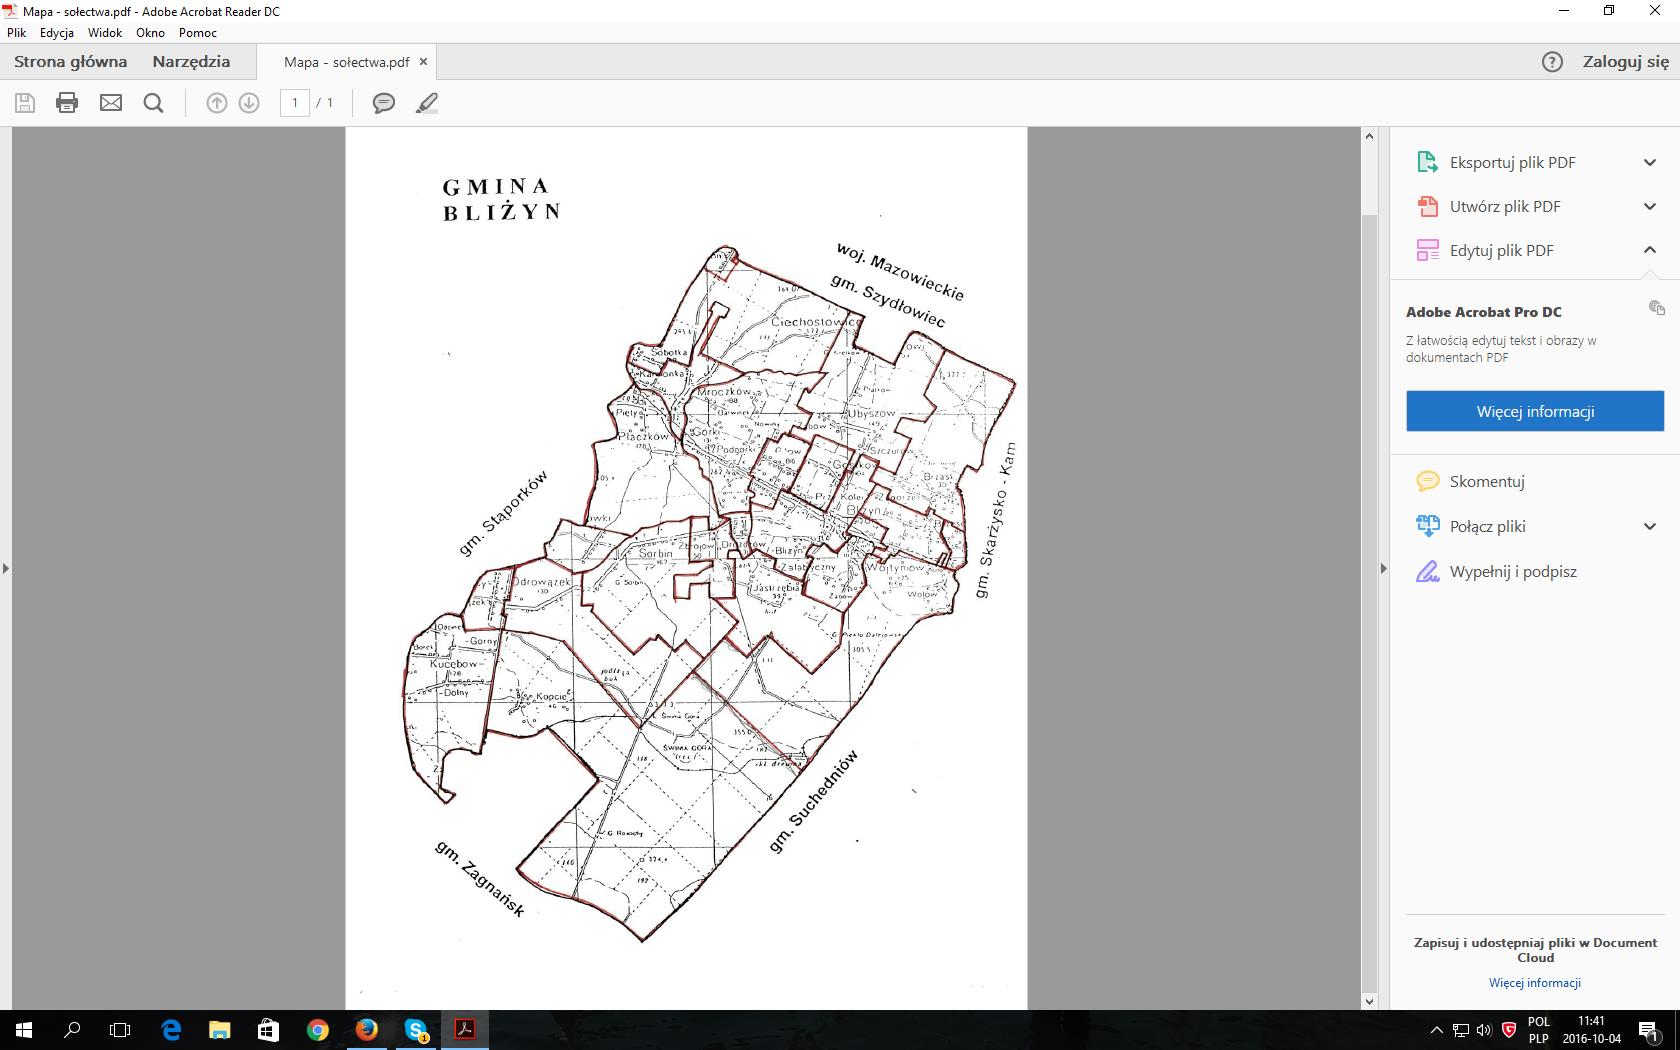Click the Print icon
The height and width of the screenshot is (1050, 1680).
coord(67,103)
